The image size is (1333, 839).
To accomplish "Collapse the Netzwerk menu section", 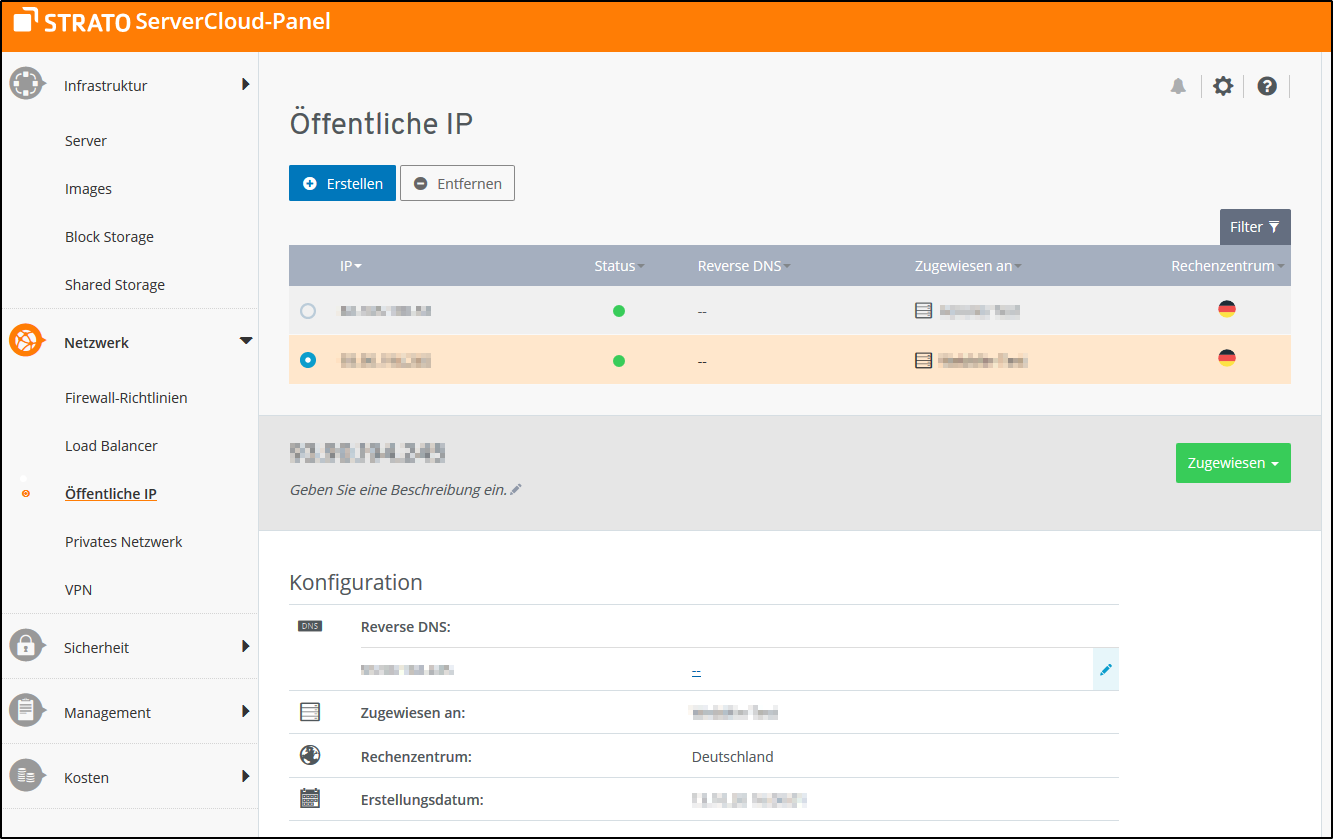I will (246, 341).
